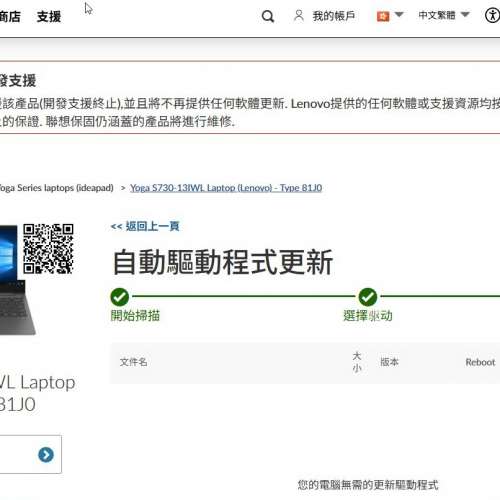
Task: Click the 您的電腦無需的更新驅動程式 message
Action: click(368, 485)
